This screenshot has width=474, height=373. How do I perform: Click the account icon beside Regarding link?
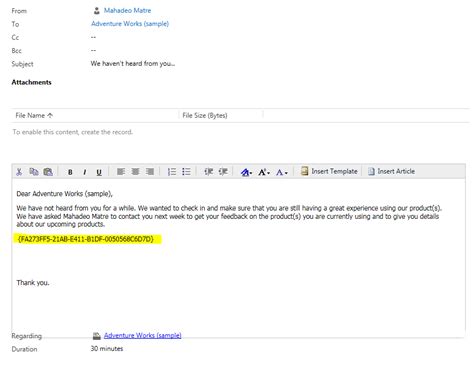pyautogui.click(x=97, y=336)
